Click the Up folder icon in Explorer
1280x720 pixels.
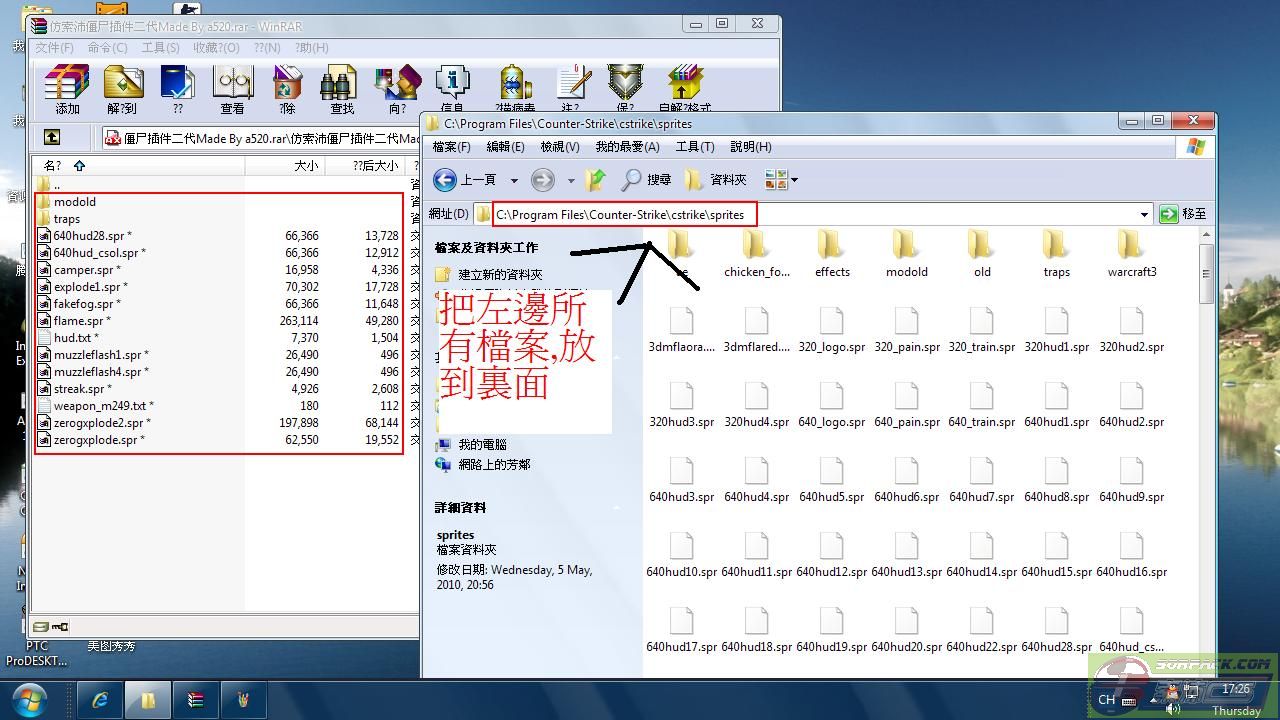(596, 180)
